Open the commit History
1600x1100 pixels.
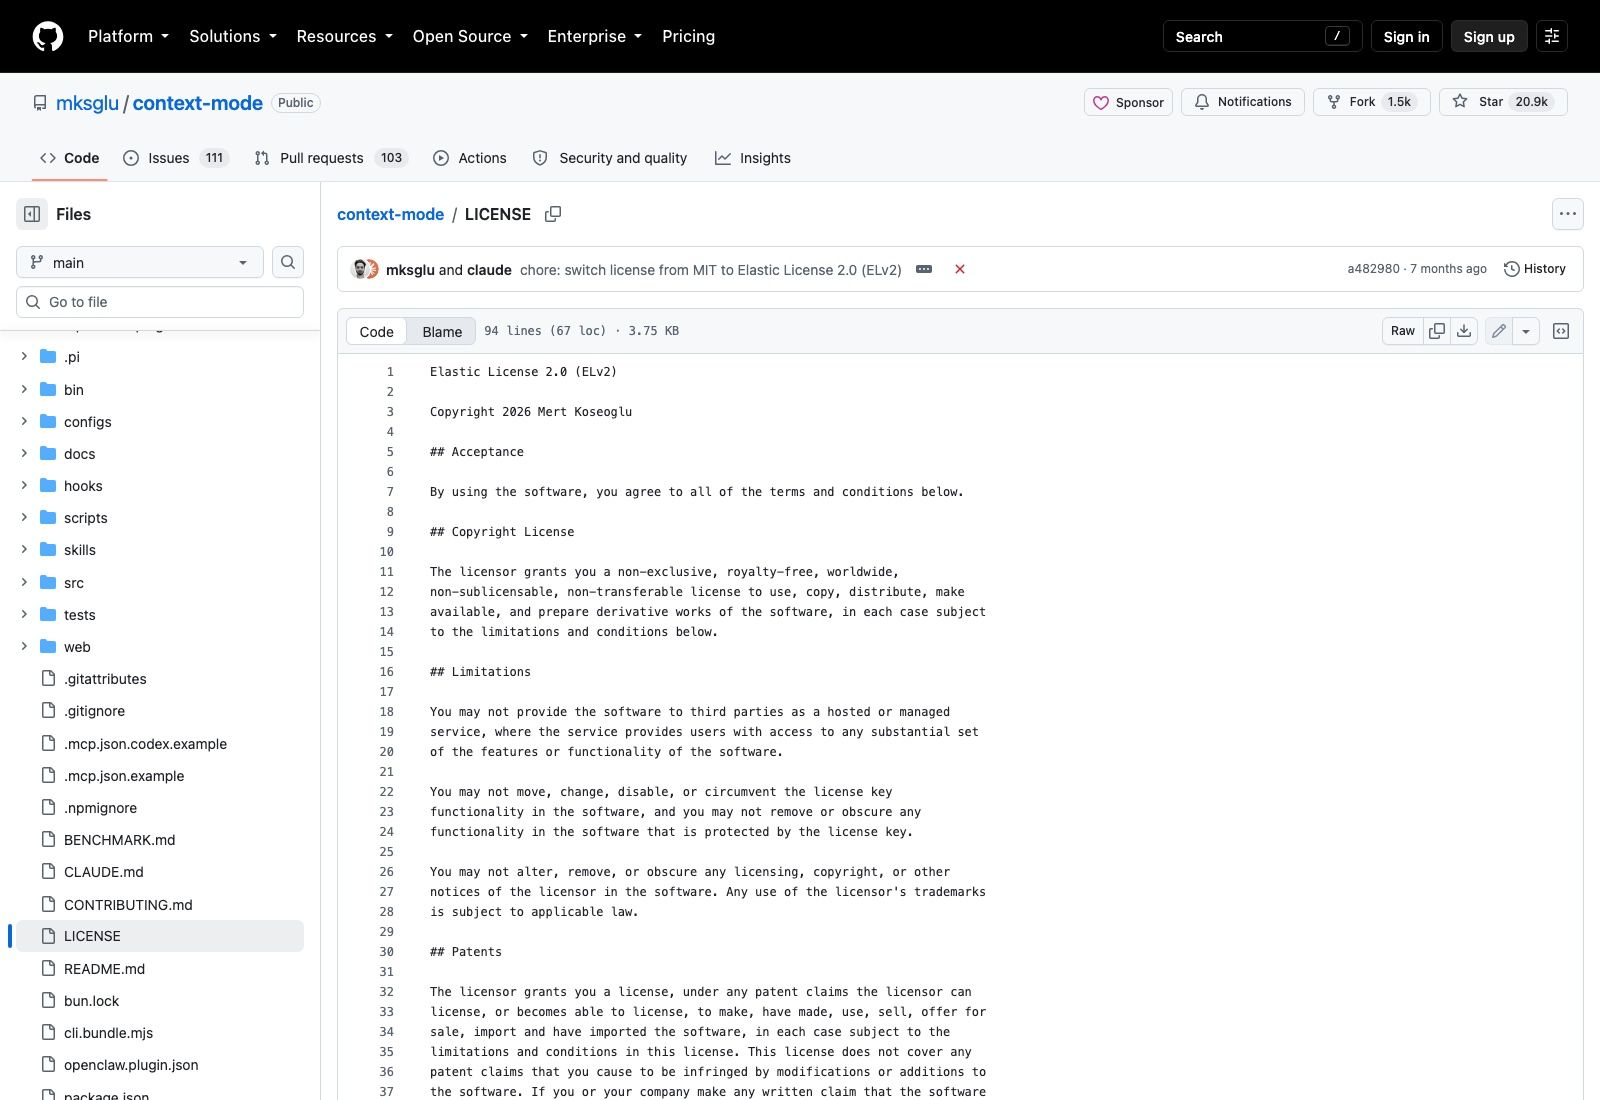1535,269
